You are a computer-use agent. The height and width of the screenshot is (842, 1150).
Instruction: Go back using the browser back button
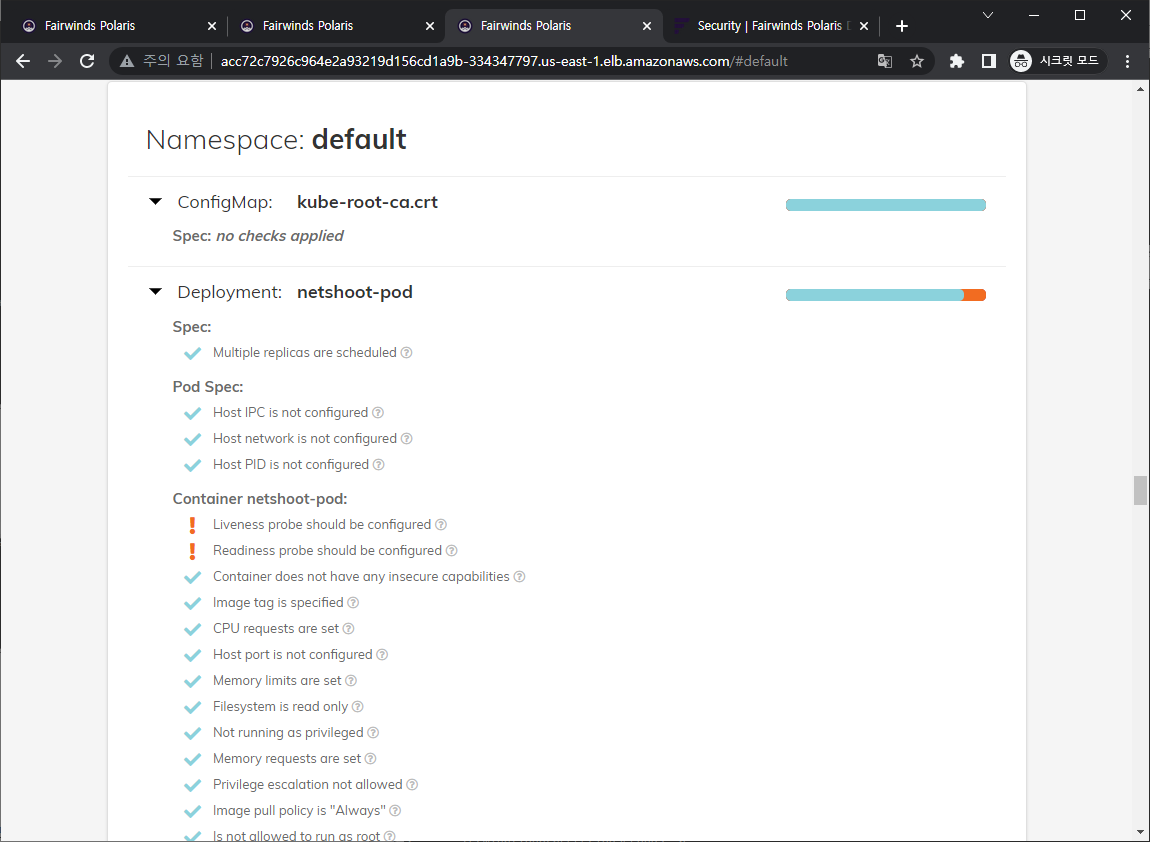click(x=23, y=61)
